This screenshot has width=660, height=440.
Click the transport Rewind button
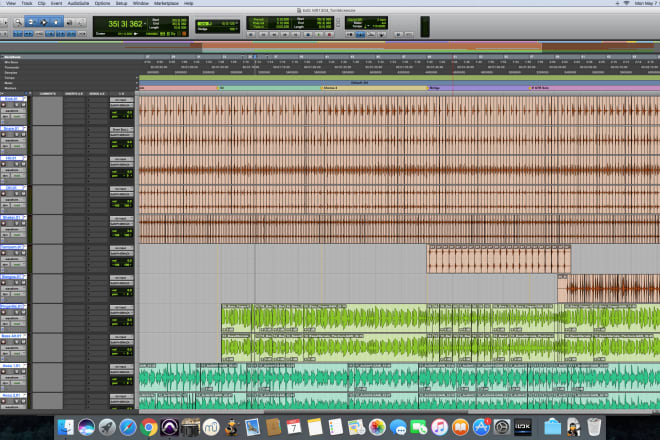274,35
